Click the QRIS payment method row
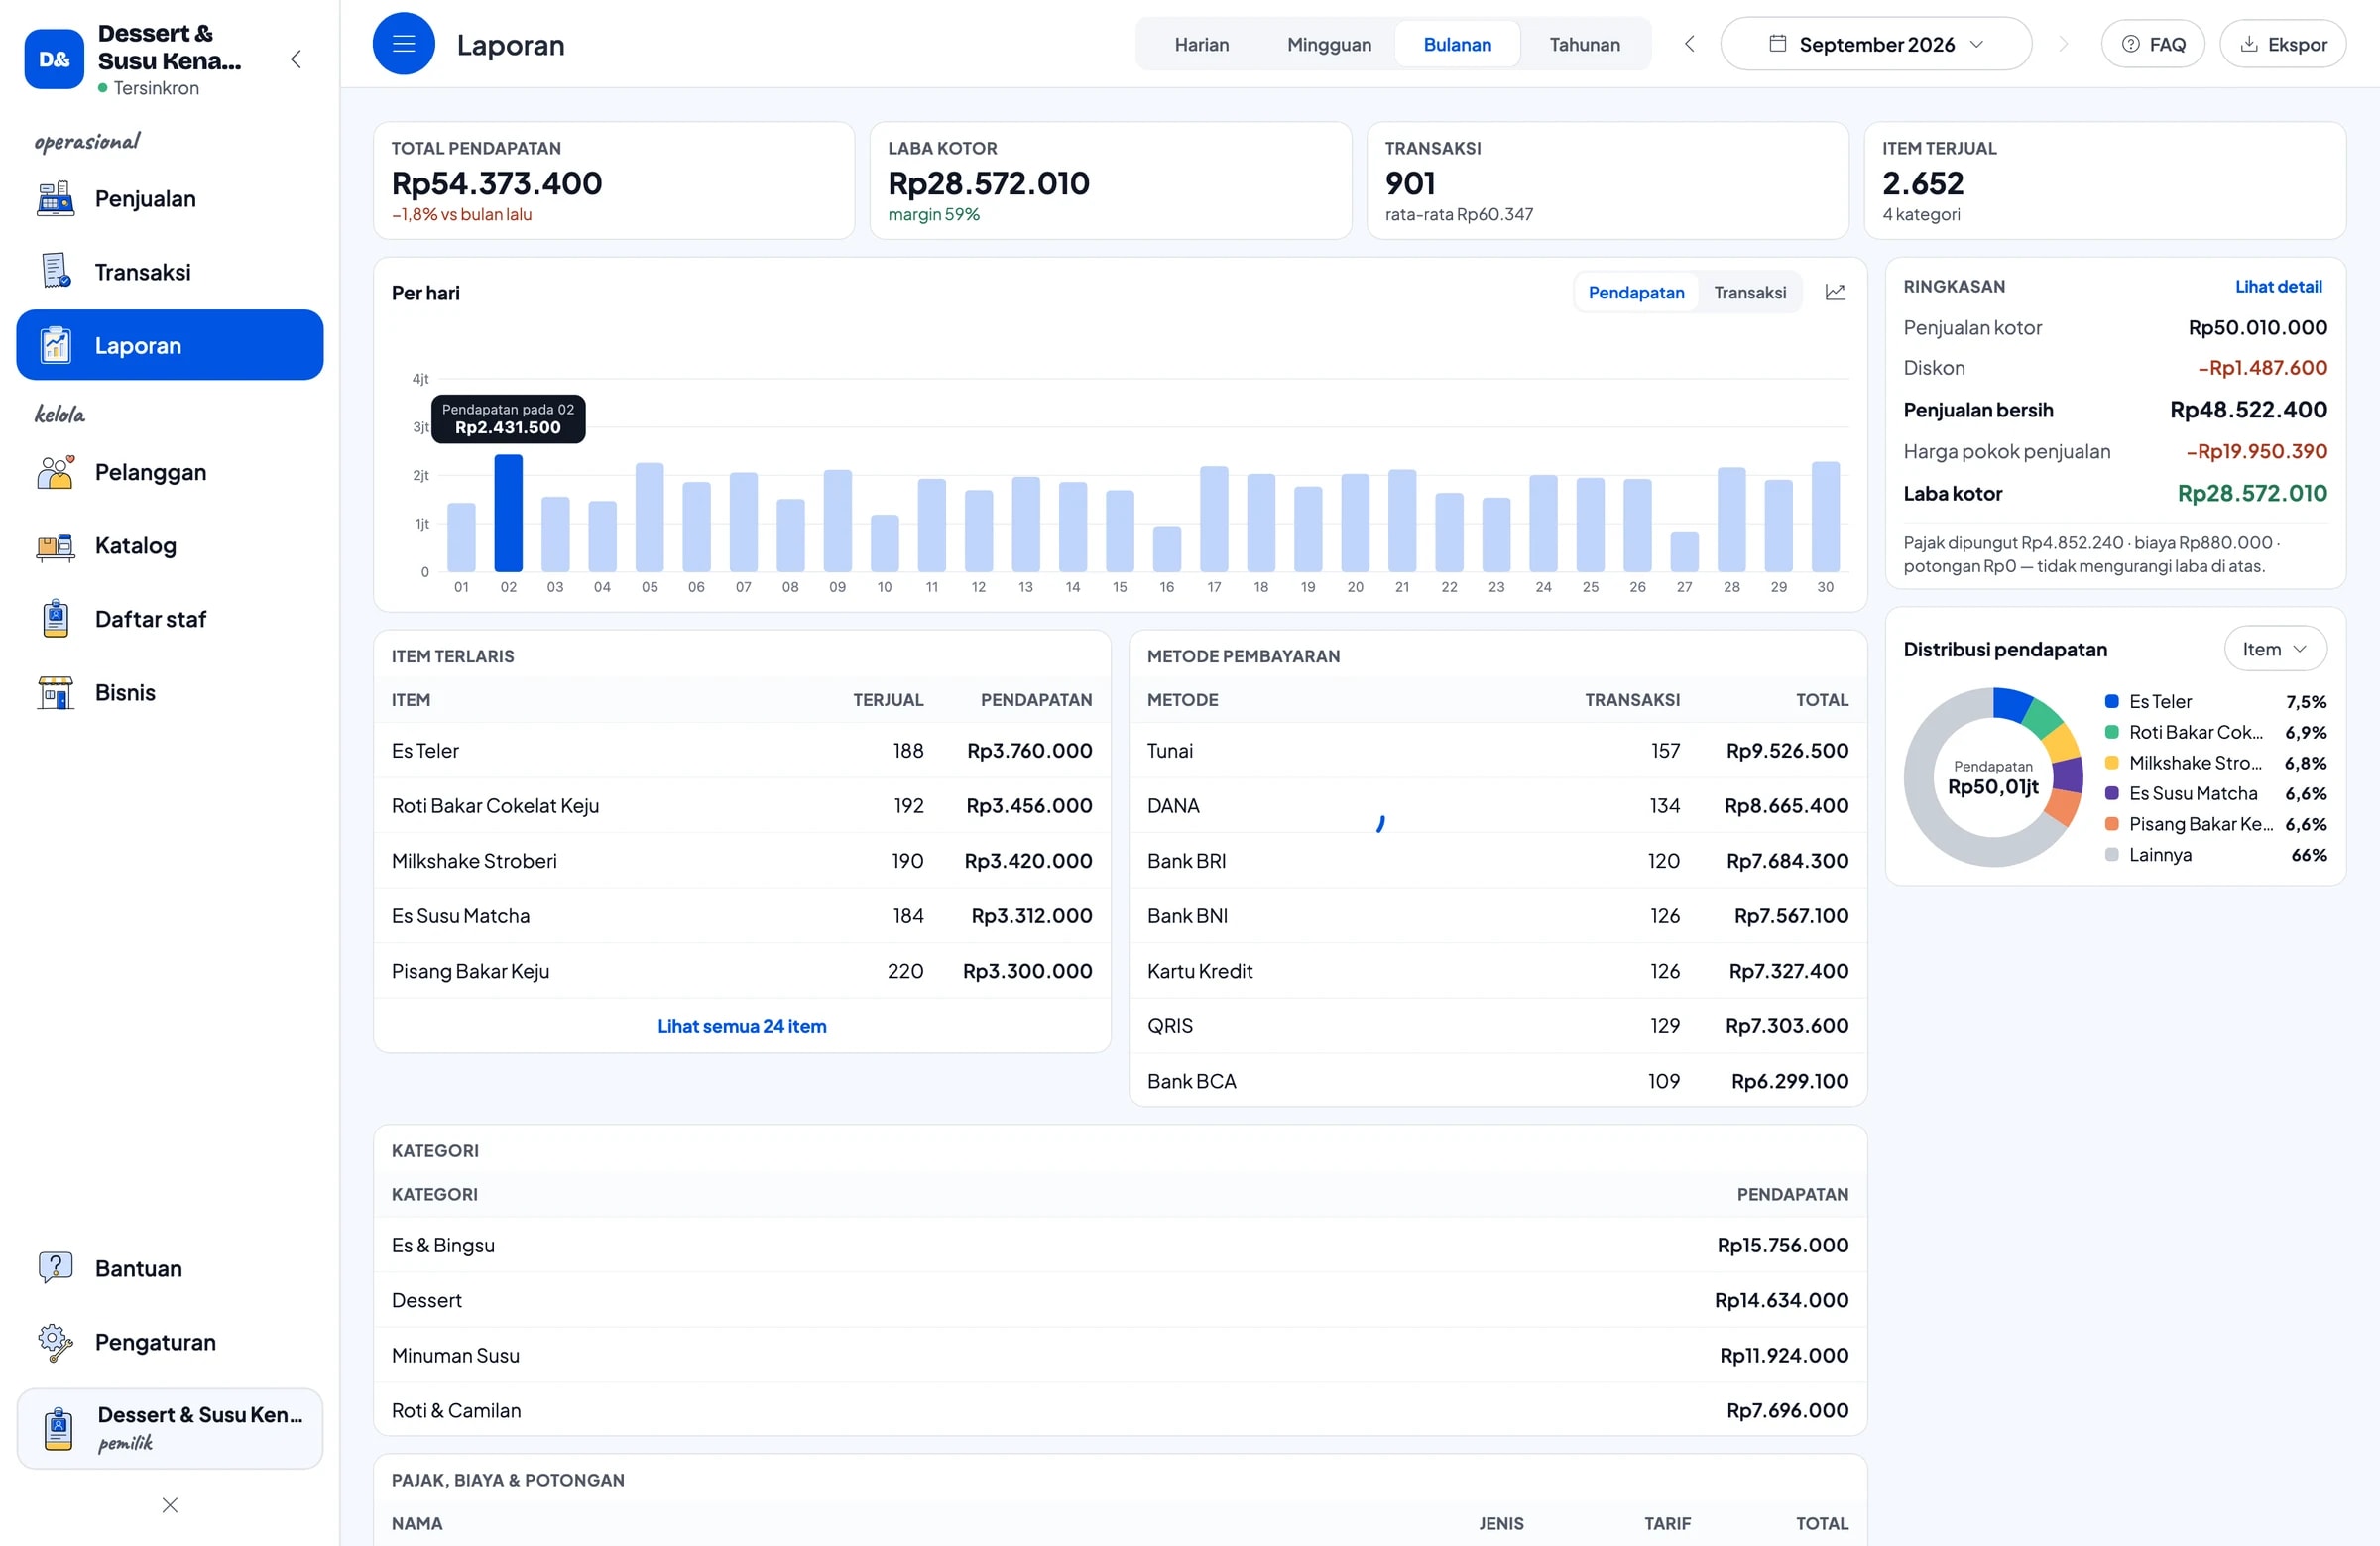This screenshot has height=1546, width=2380. tap(1497, 1026)
